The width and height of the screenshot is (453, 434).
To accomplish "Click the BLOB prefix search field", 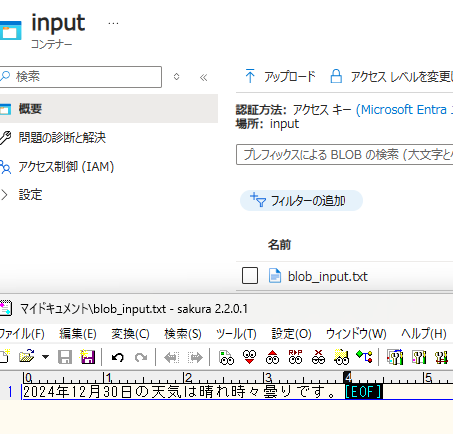I will coord(345,154).
